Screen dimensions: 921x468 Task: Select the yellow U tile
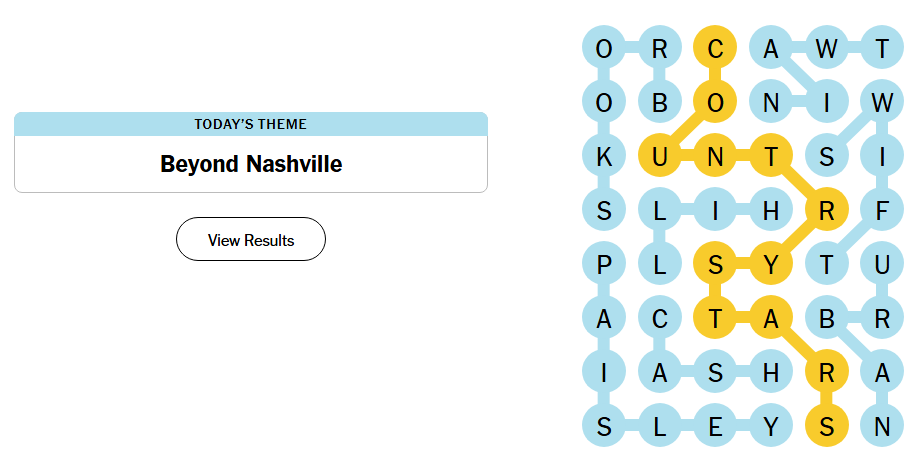point(660,156)
